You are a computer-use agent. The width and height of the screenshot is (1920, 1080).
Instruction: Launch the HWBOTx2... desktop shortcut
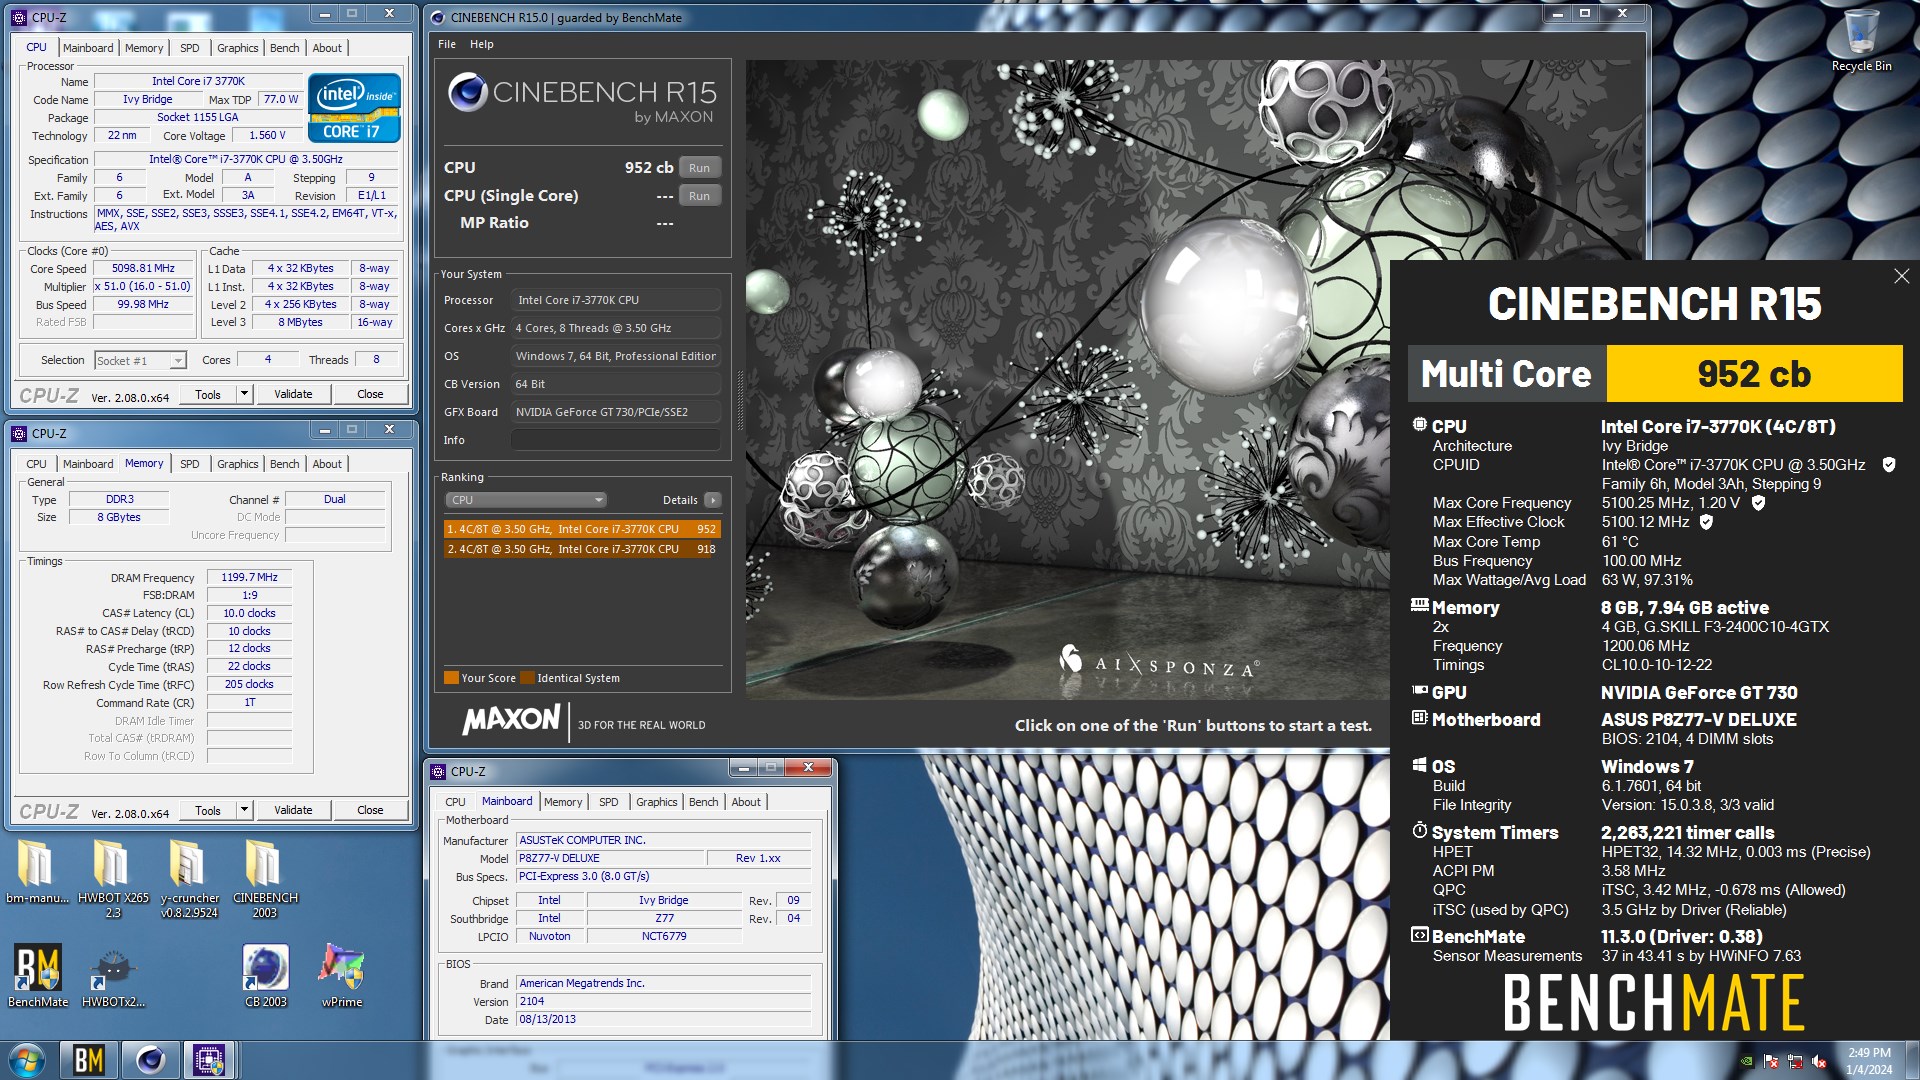(x=113, y=976)
